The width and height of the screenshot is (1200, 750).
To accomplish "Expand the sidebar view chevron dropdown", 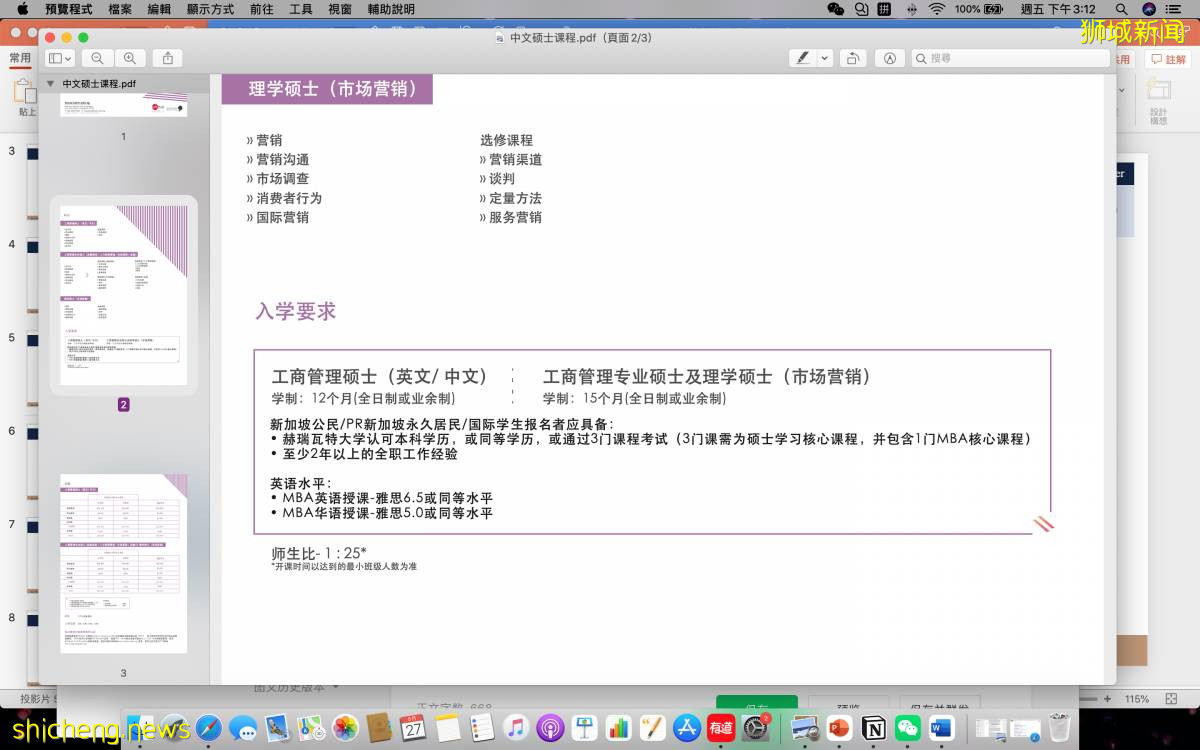I will [x=68, y=58].
